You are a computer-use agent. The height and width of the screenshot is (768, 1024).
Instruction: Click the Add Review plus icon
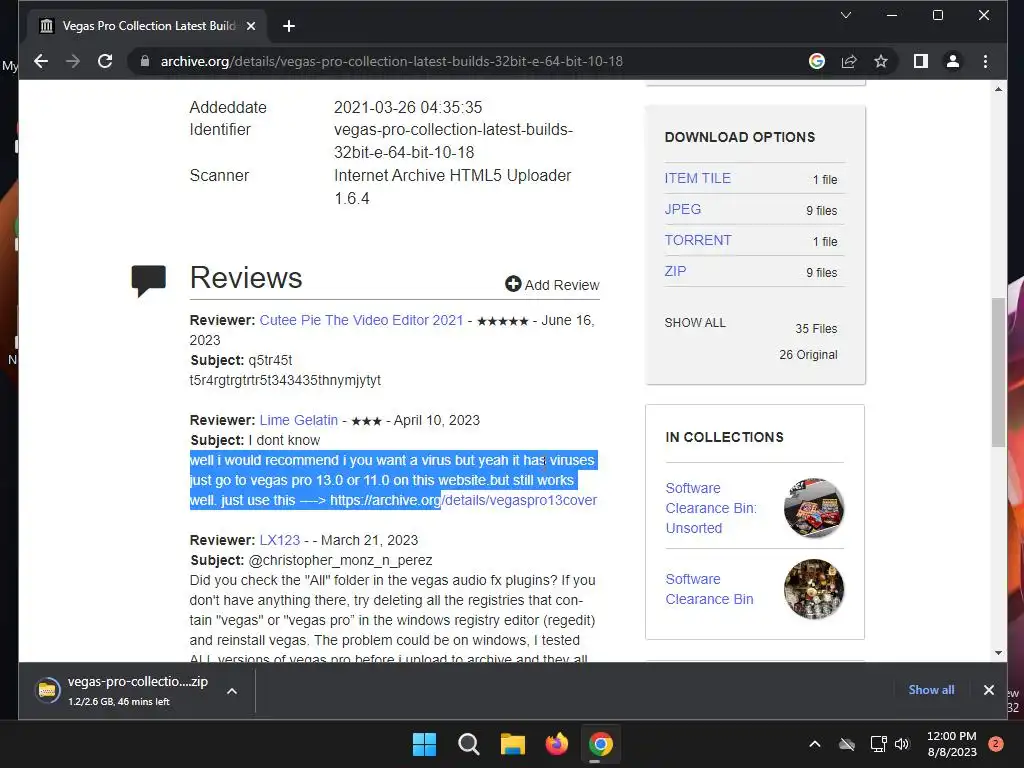513,284
